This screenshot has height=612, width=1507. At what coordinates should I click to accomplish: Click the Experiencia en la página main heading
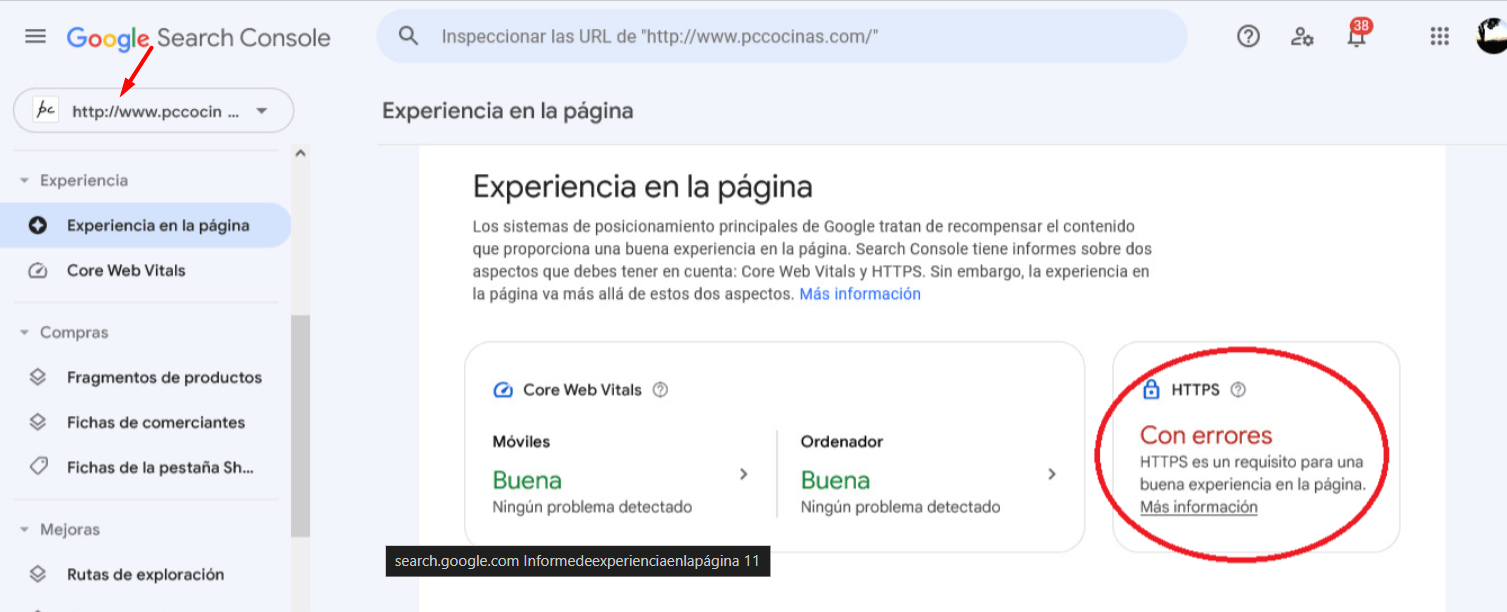pos(642,187)
